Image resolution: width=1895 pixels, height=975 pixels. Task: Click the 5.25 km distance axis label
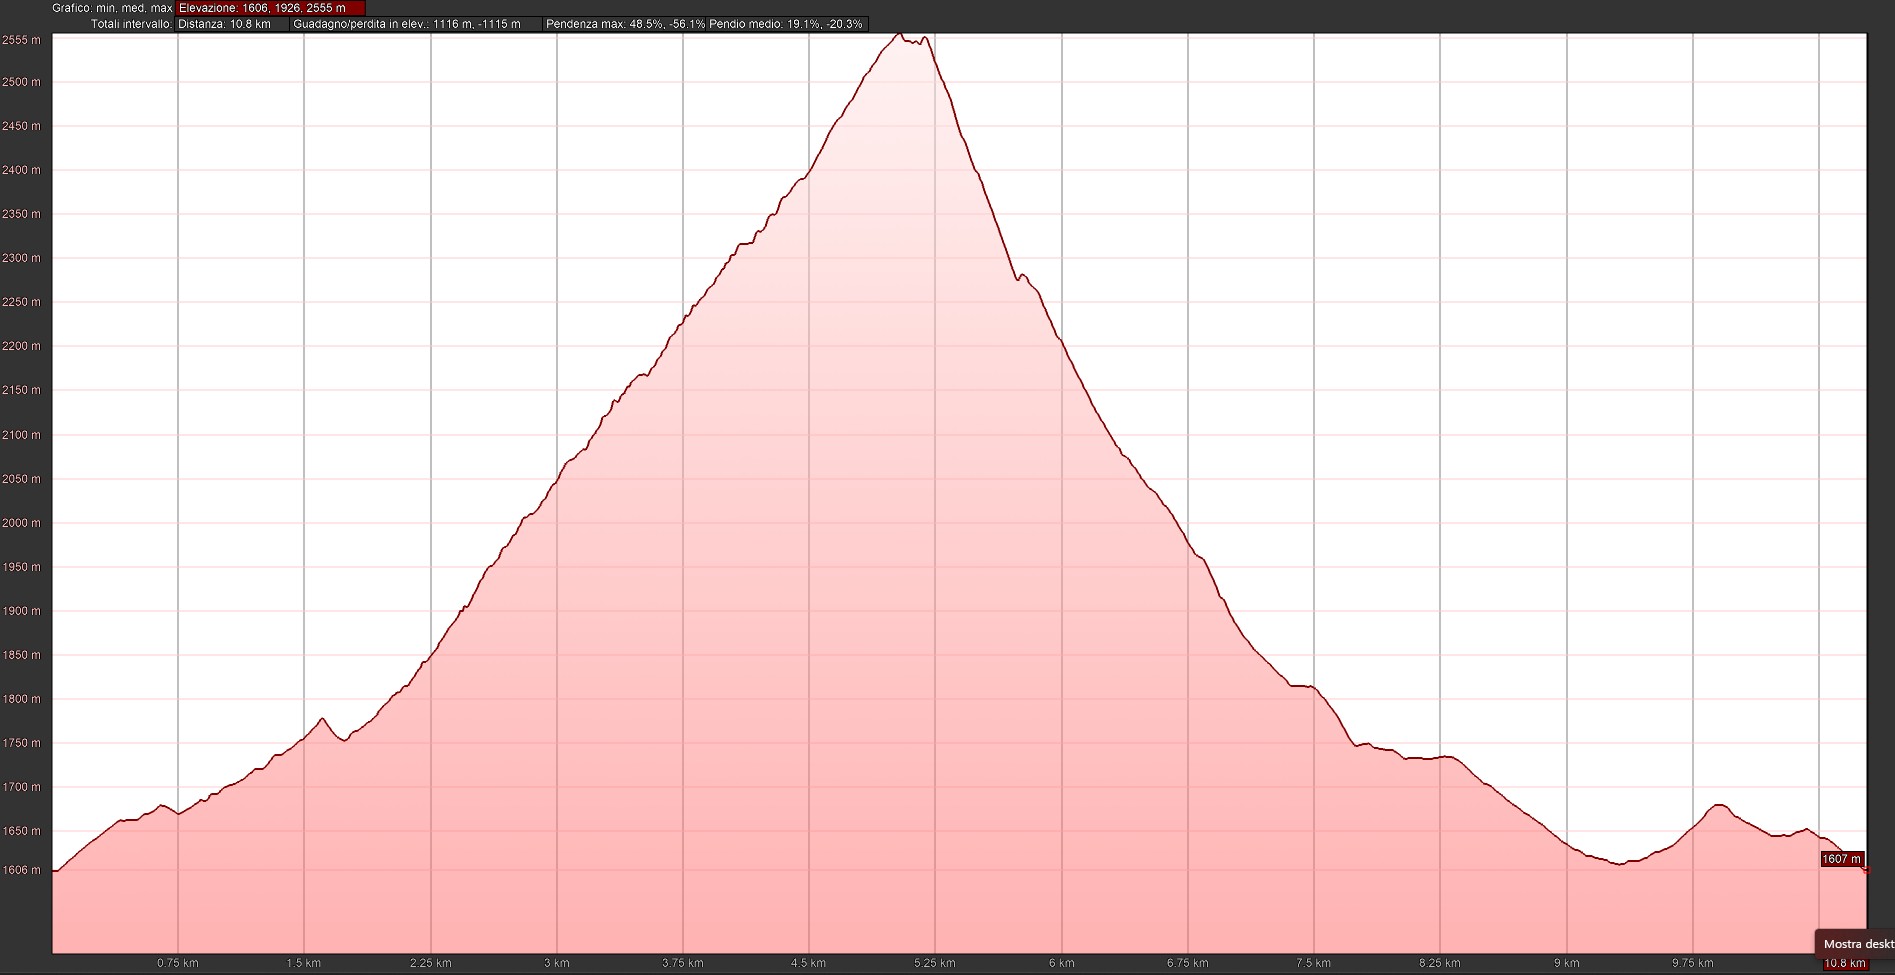[x=934, y=964]
